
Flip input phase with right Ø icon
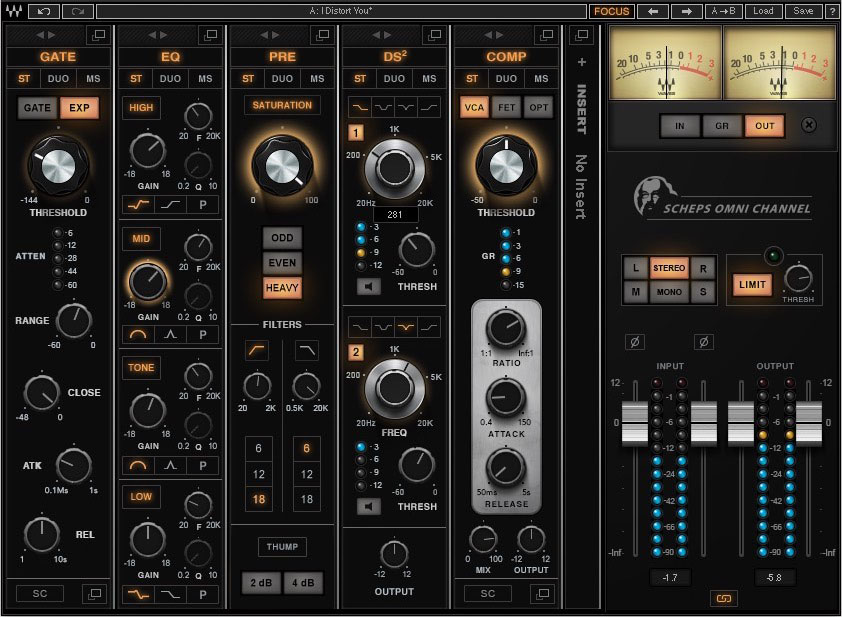[703, 342]
